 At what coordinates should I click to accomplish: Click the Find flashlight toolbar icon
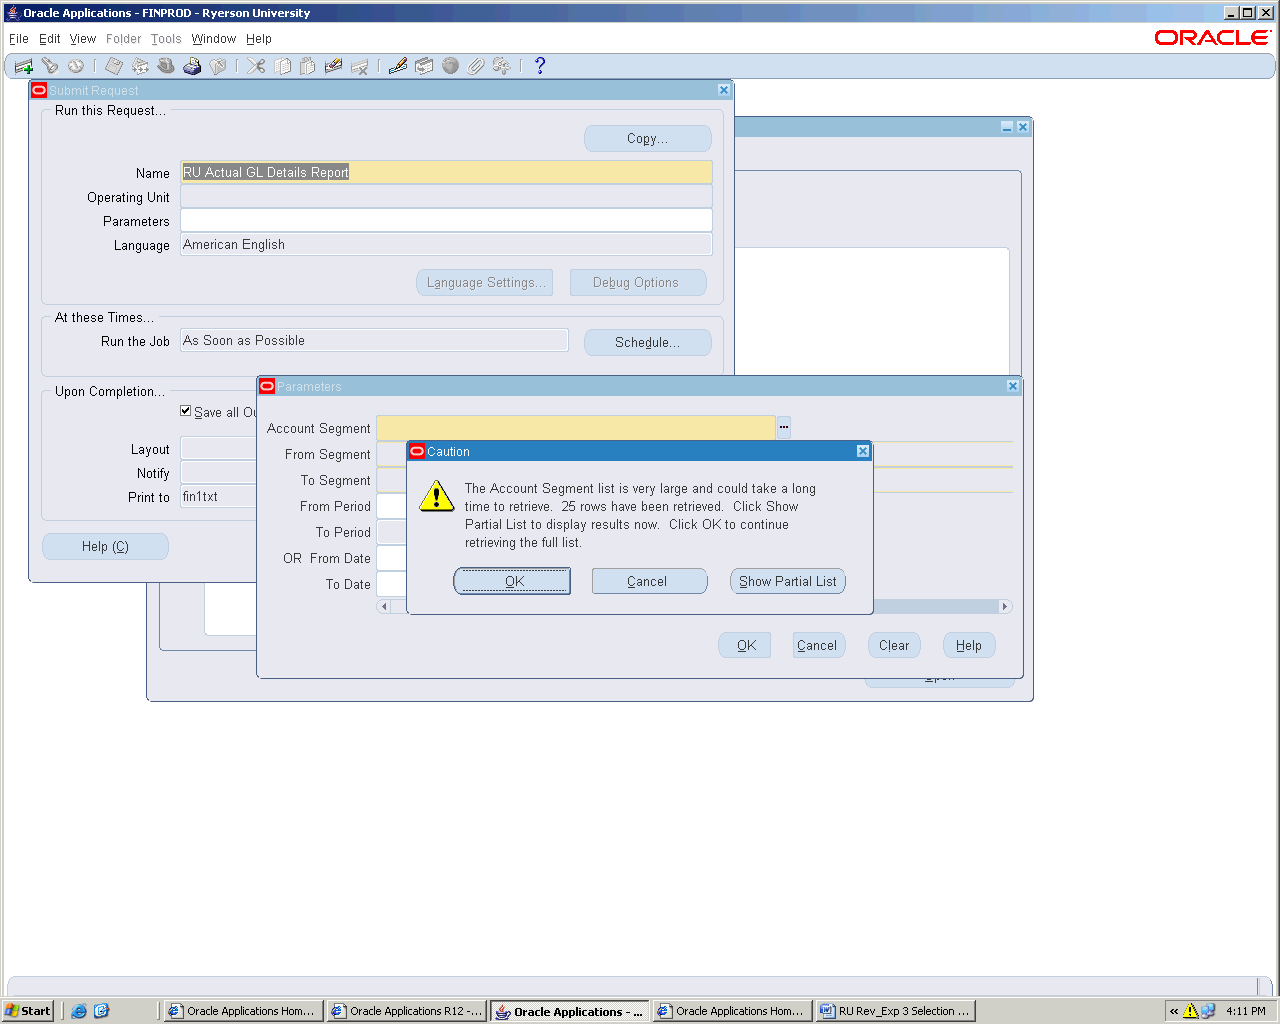(49, 66)
